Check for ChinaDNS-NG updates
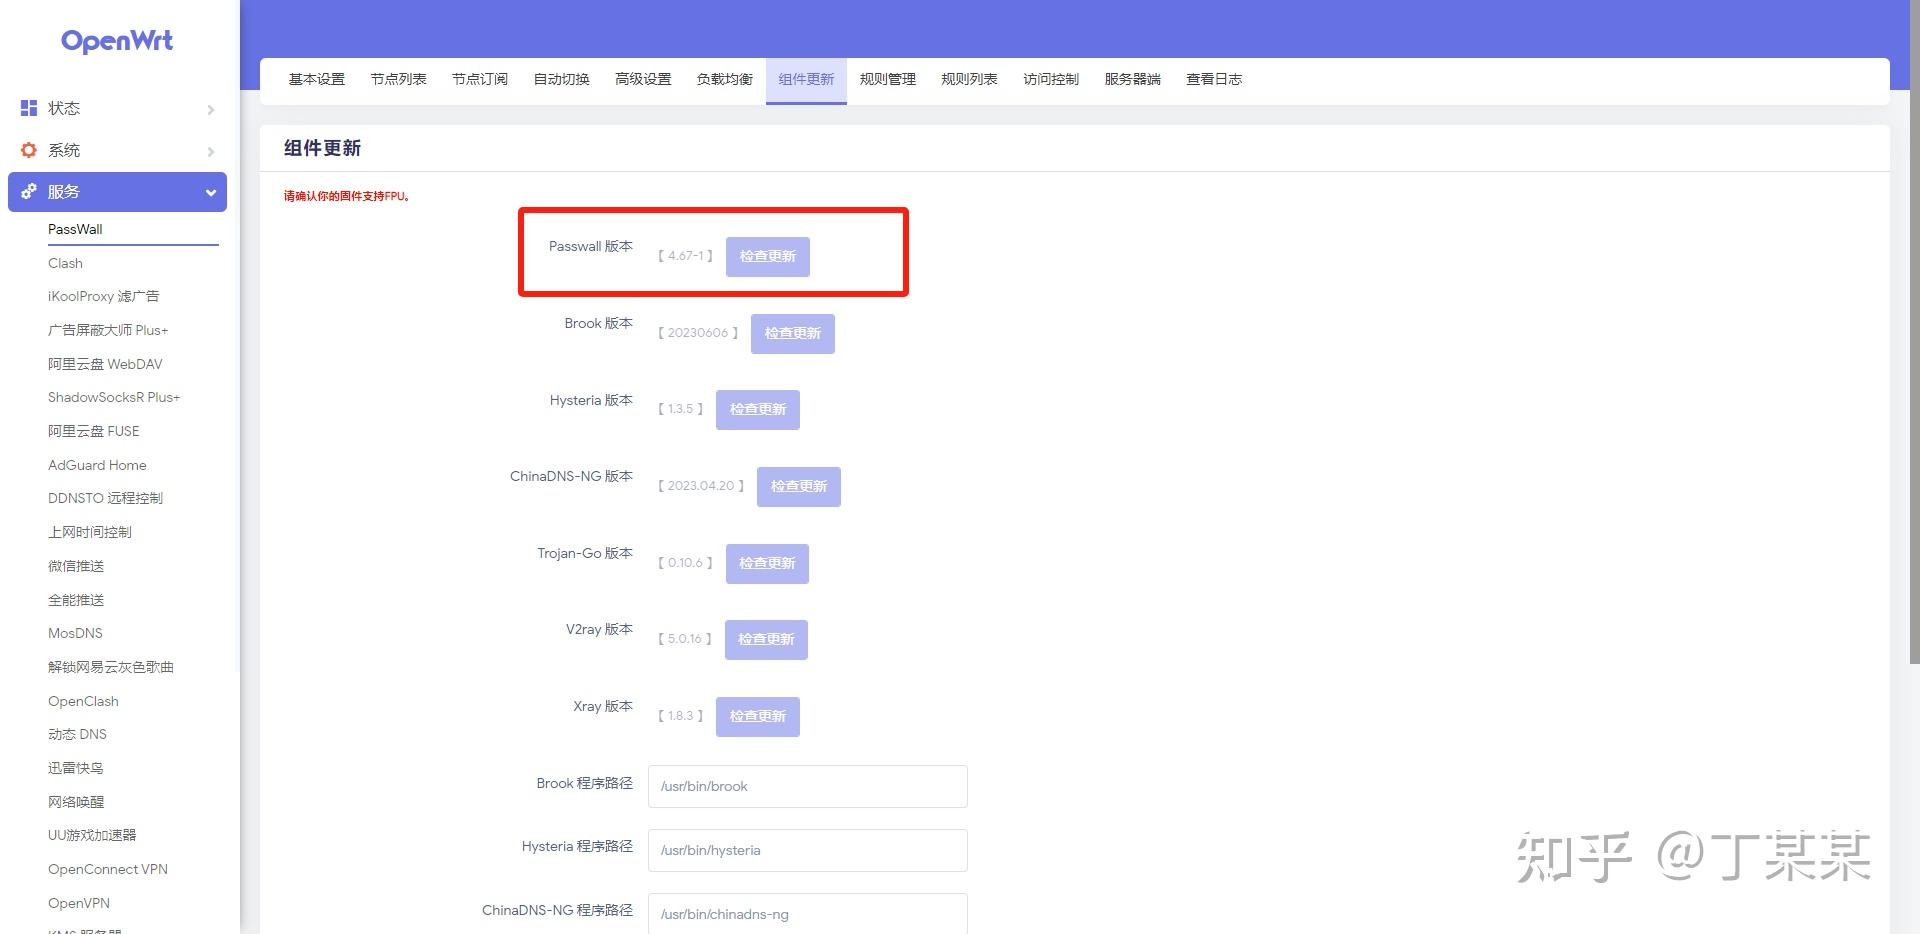 pyautogui.click(x=798, y=486)
